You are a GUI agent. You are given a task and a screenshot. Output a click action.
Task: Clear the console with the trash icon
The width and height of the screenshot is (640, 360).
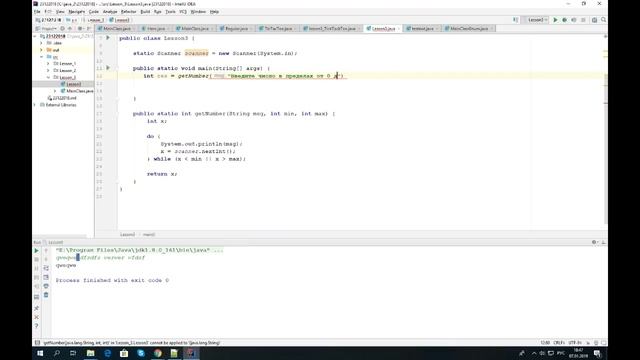(46, 295)
